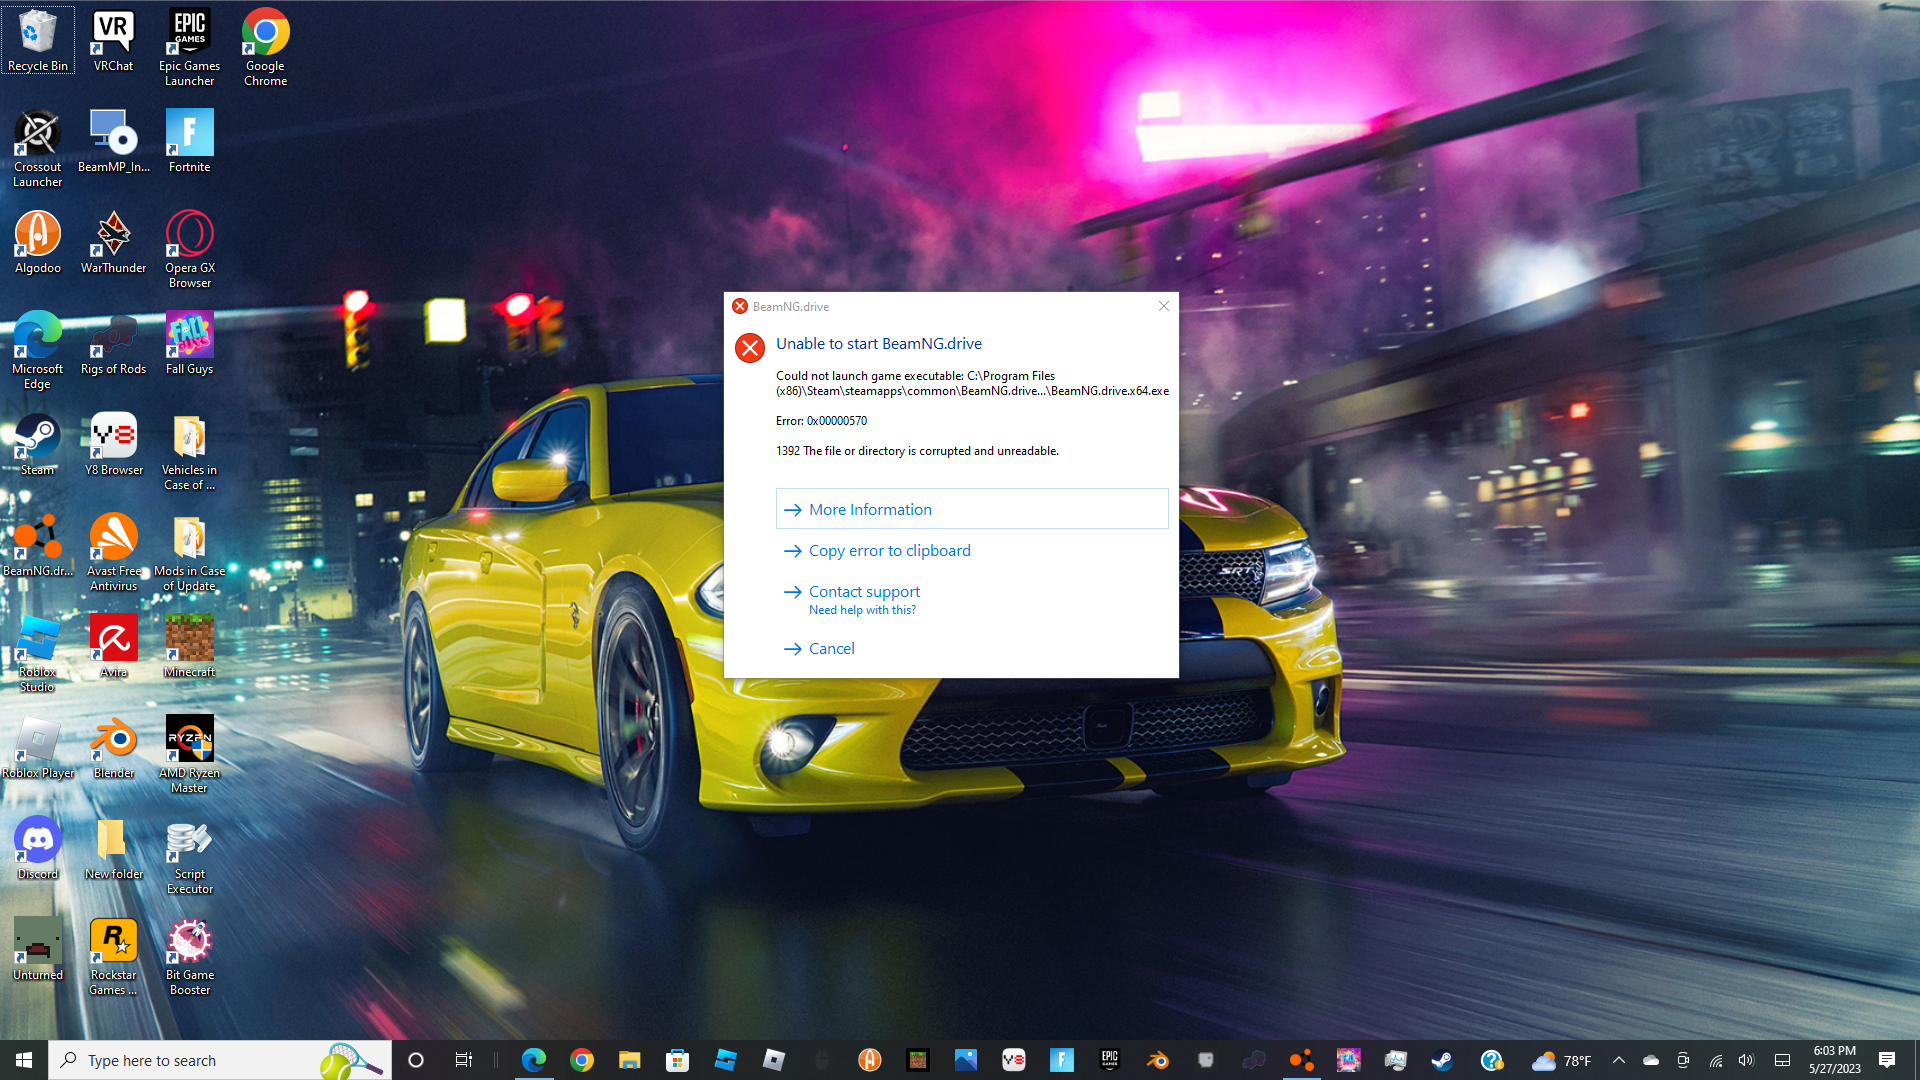Cancel the BeamNG.drive error dialog
Screen dimensions: 1920x1080
pos(831,649)
